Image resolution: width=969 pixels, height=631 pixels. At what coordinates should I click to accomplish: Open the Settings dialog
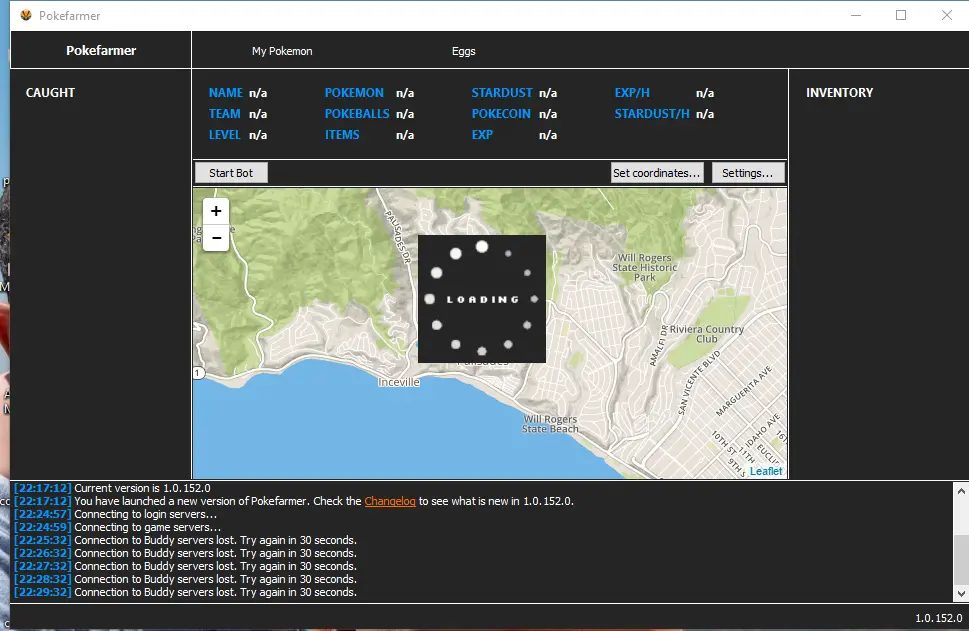click(x=747, y=173)
